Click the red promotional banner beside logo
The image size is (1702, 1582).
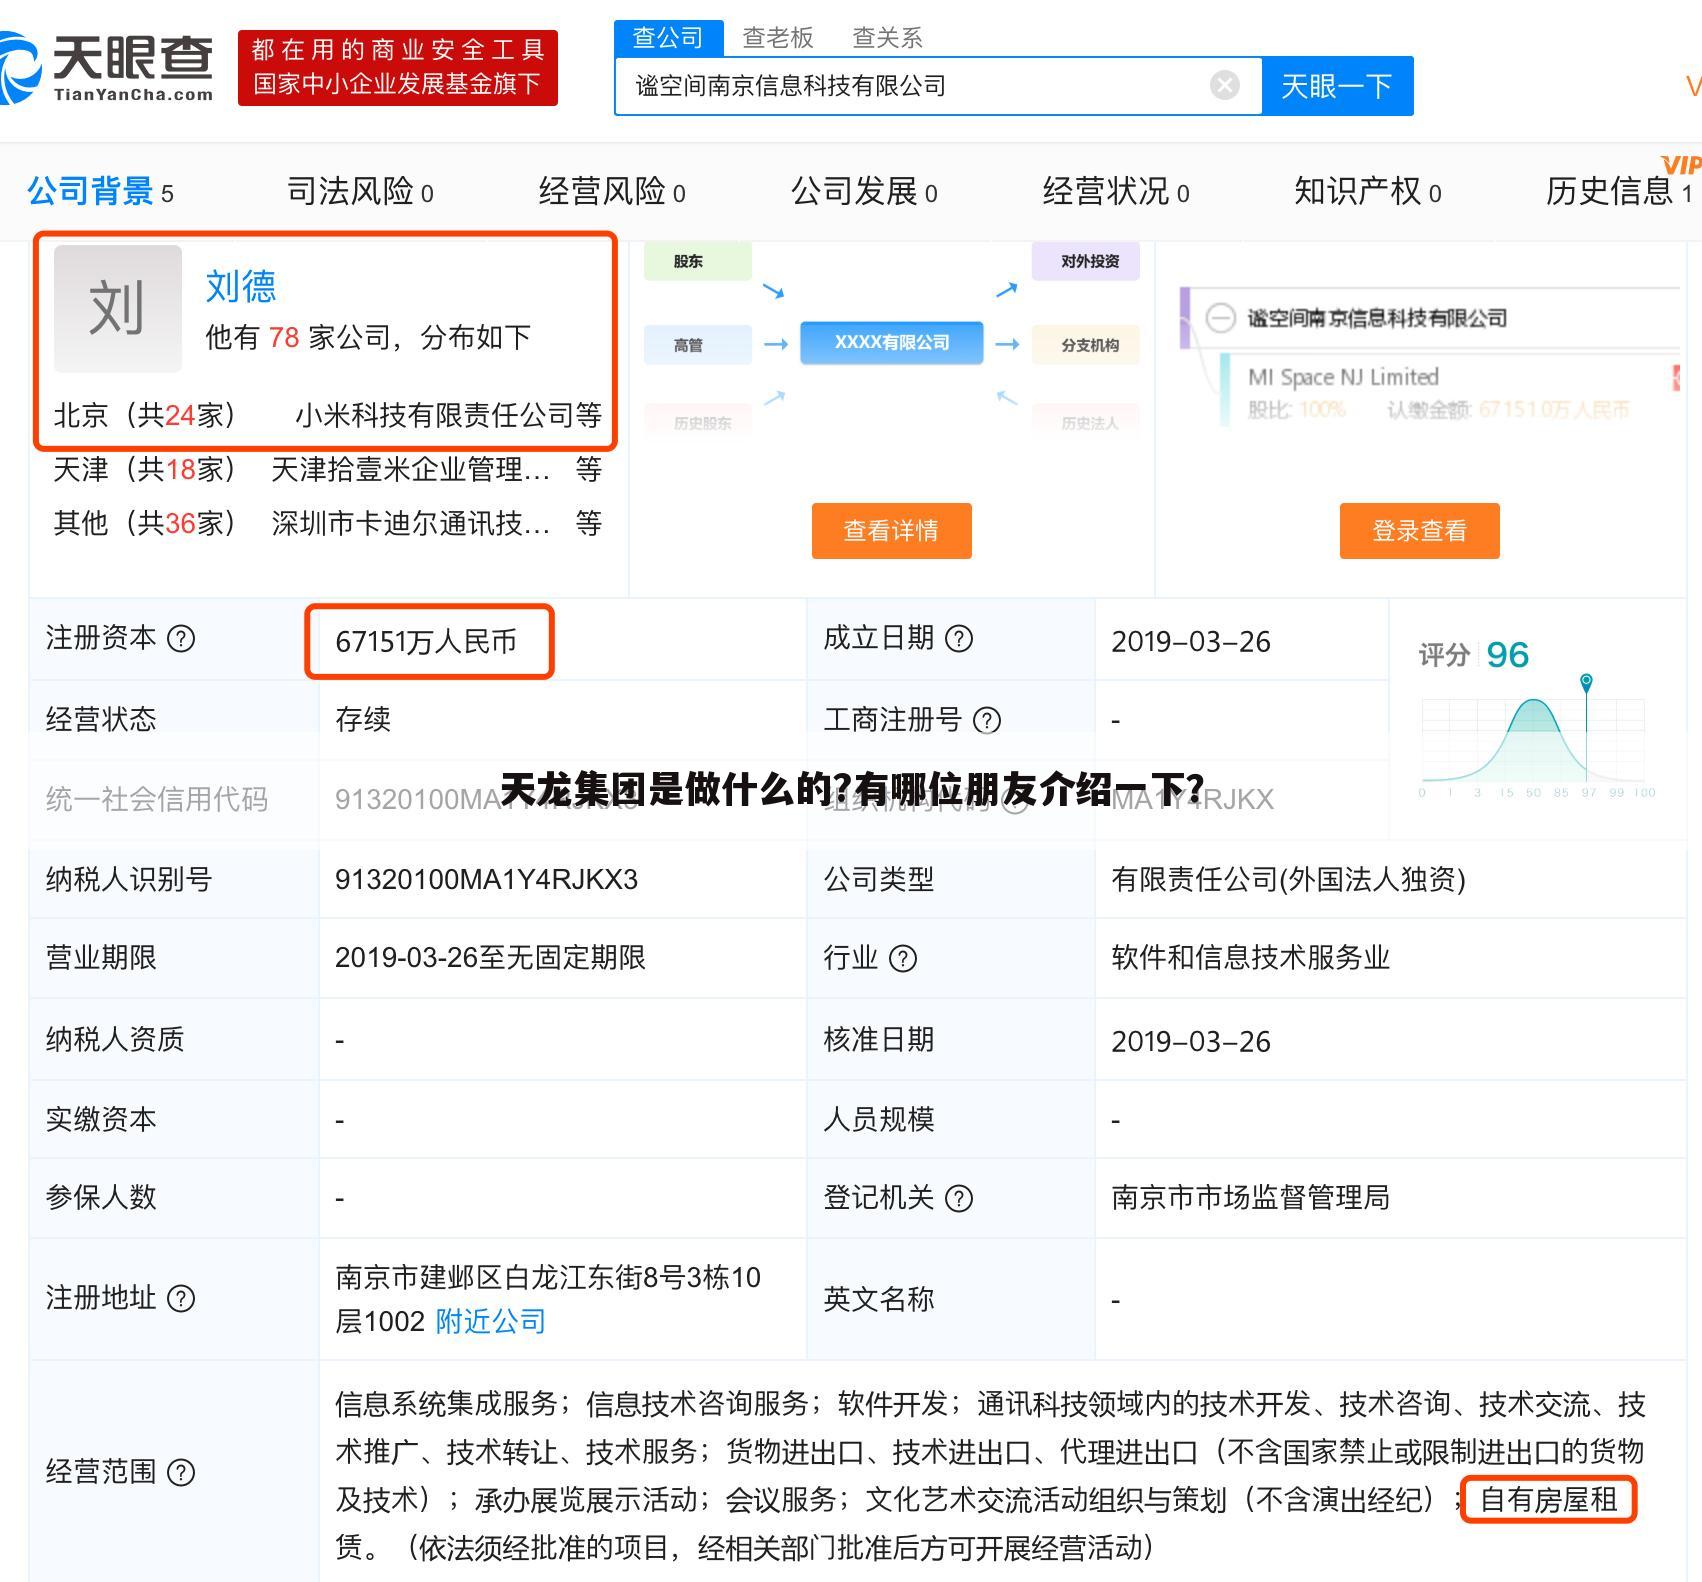pos(398,67)
